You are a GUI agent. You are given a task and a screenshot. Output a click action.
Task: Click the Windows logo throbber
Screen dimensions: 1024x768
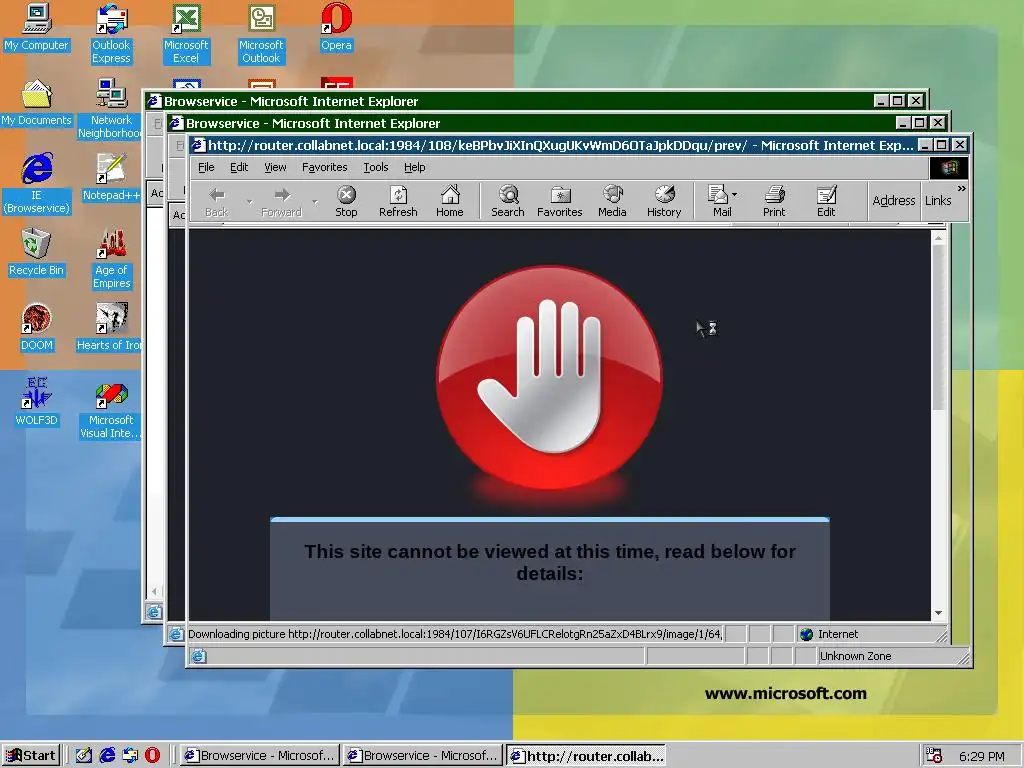click(x=949, y=168)
